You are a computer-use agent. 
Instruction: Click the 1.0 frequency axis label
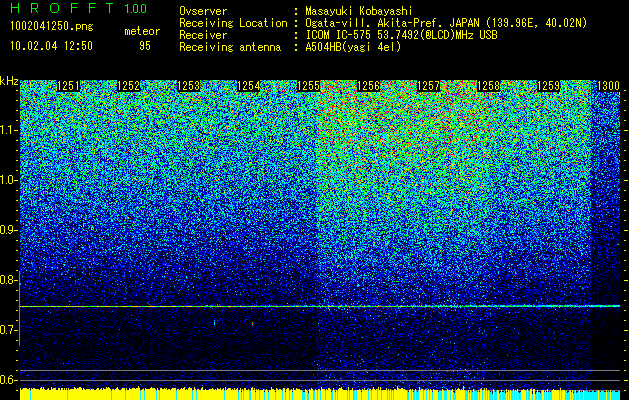tap(8, 181)
